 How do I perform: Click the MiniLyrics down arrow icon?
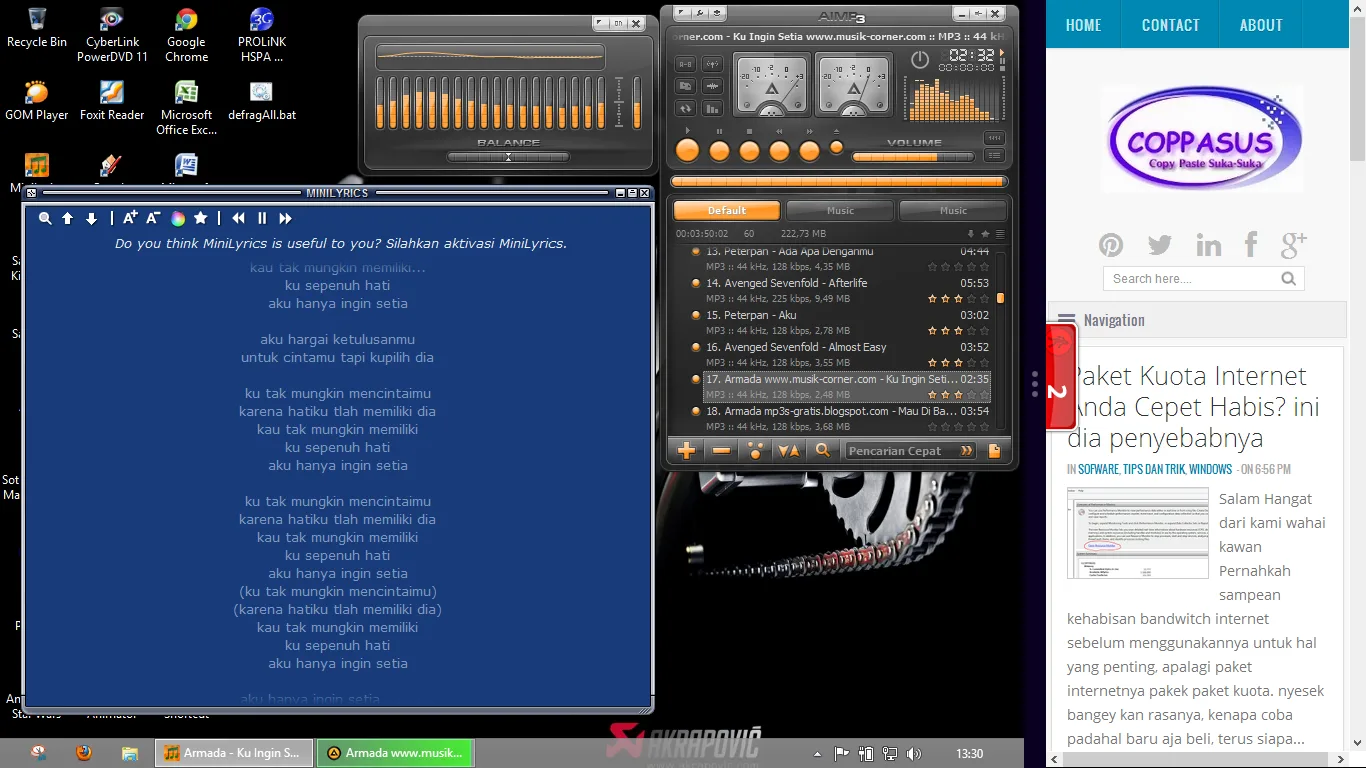click(91, 218)
